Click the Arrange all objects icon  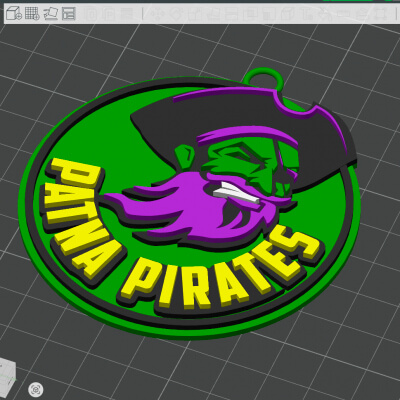tap(68, 14)
